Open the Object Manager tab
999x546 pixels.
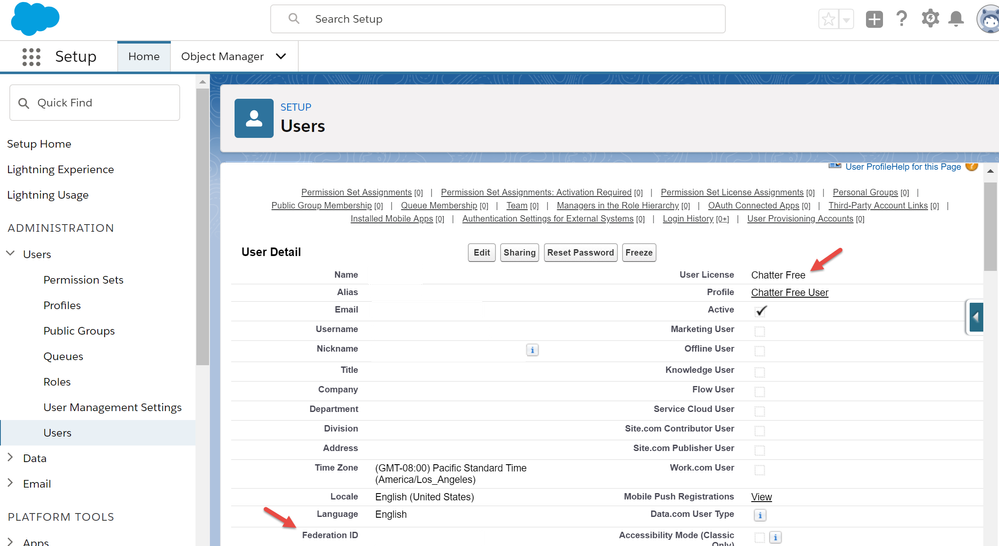(x=222, y=56)
